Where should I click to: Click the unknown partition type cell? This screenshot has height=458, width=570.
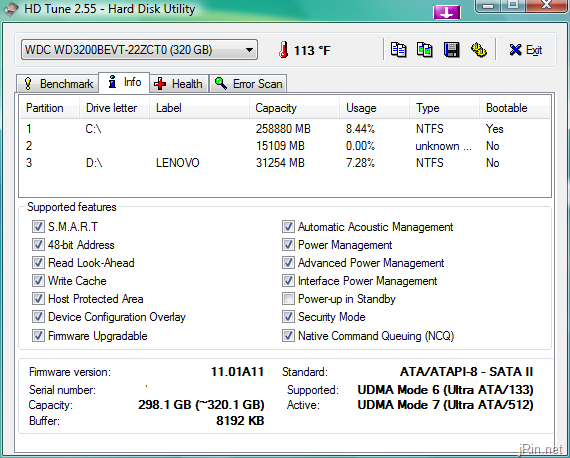[x=443, y=146]
